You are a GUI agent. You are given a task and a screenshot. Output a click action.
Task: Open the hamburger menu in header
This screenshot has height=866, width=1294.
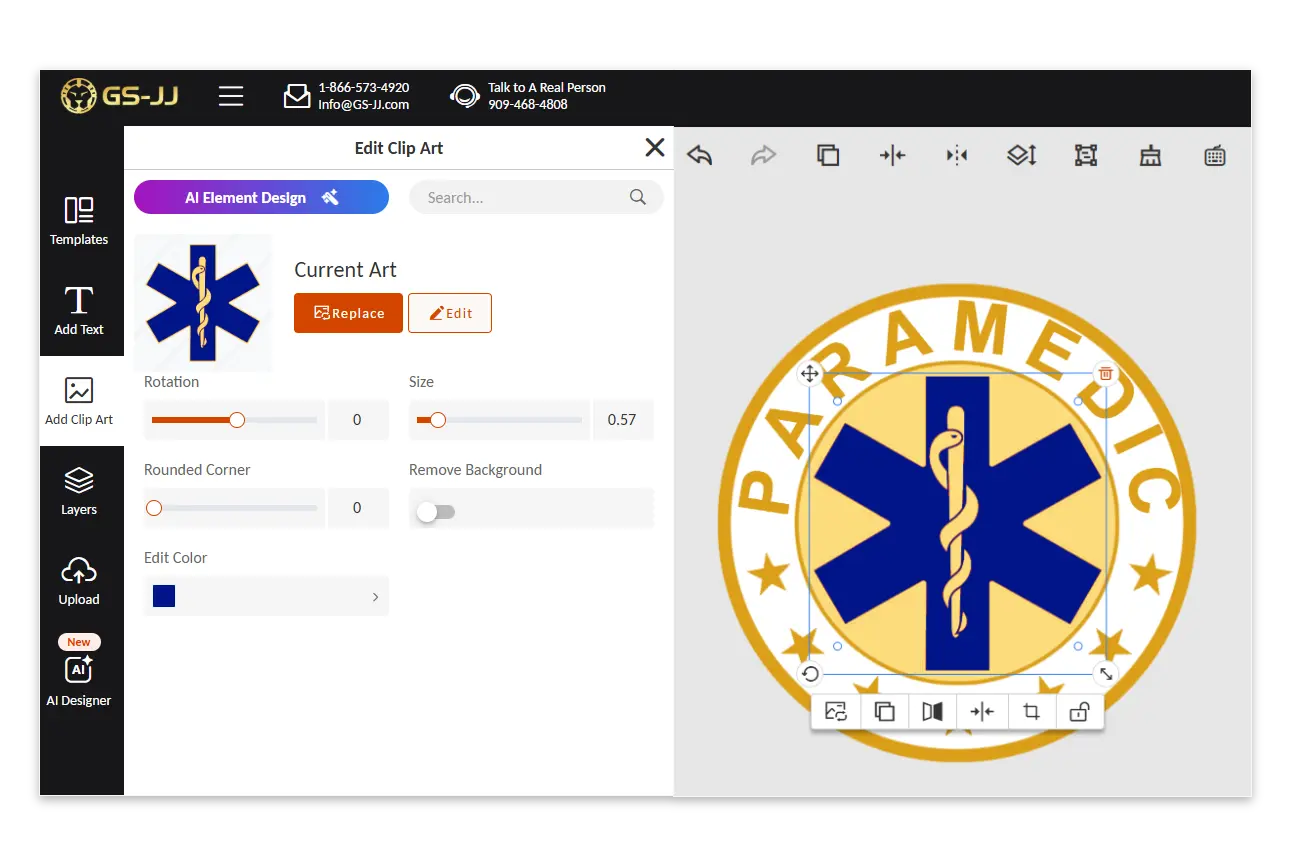click(x=231, y=96)
